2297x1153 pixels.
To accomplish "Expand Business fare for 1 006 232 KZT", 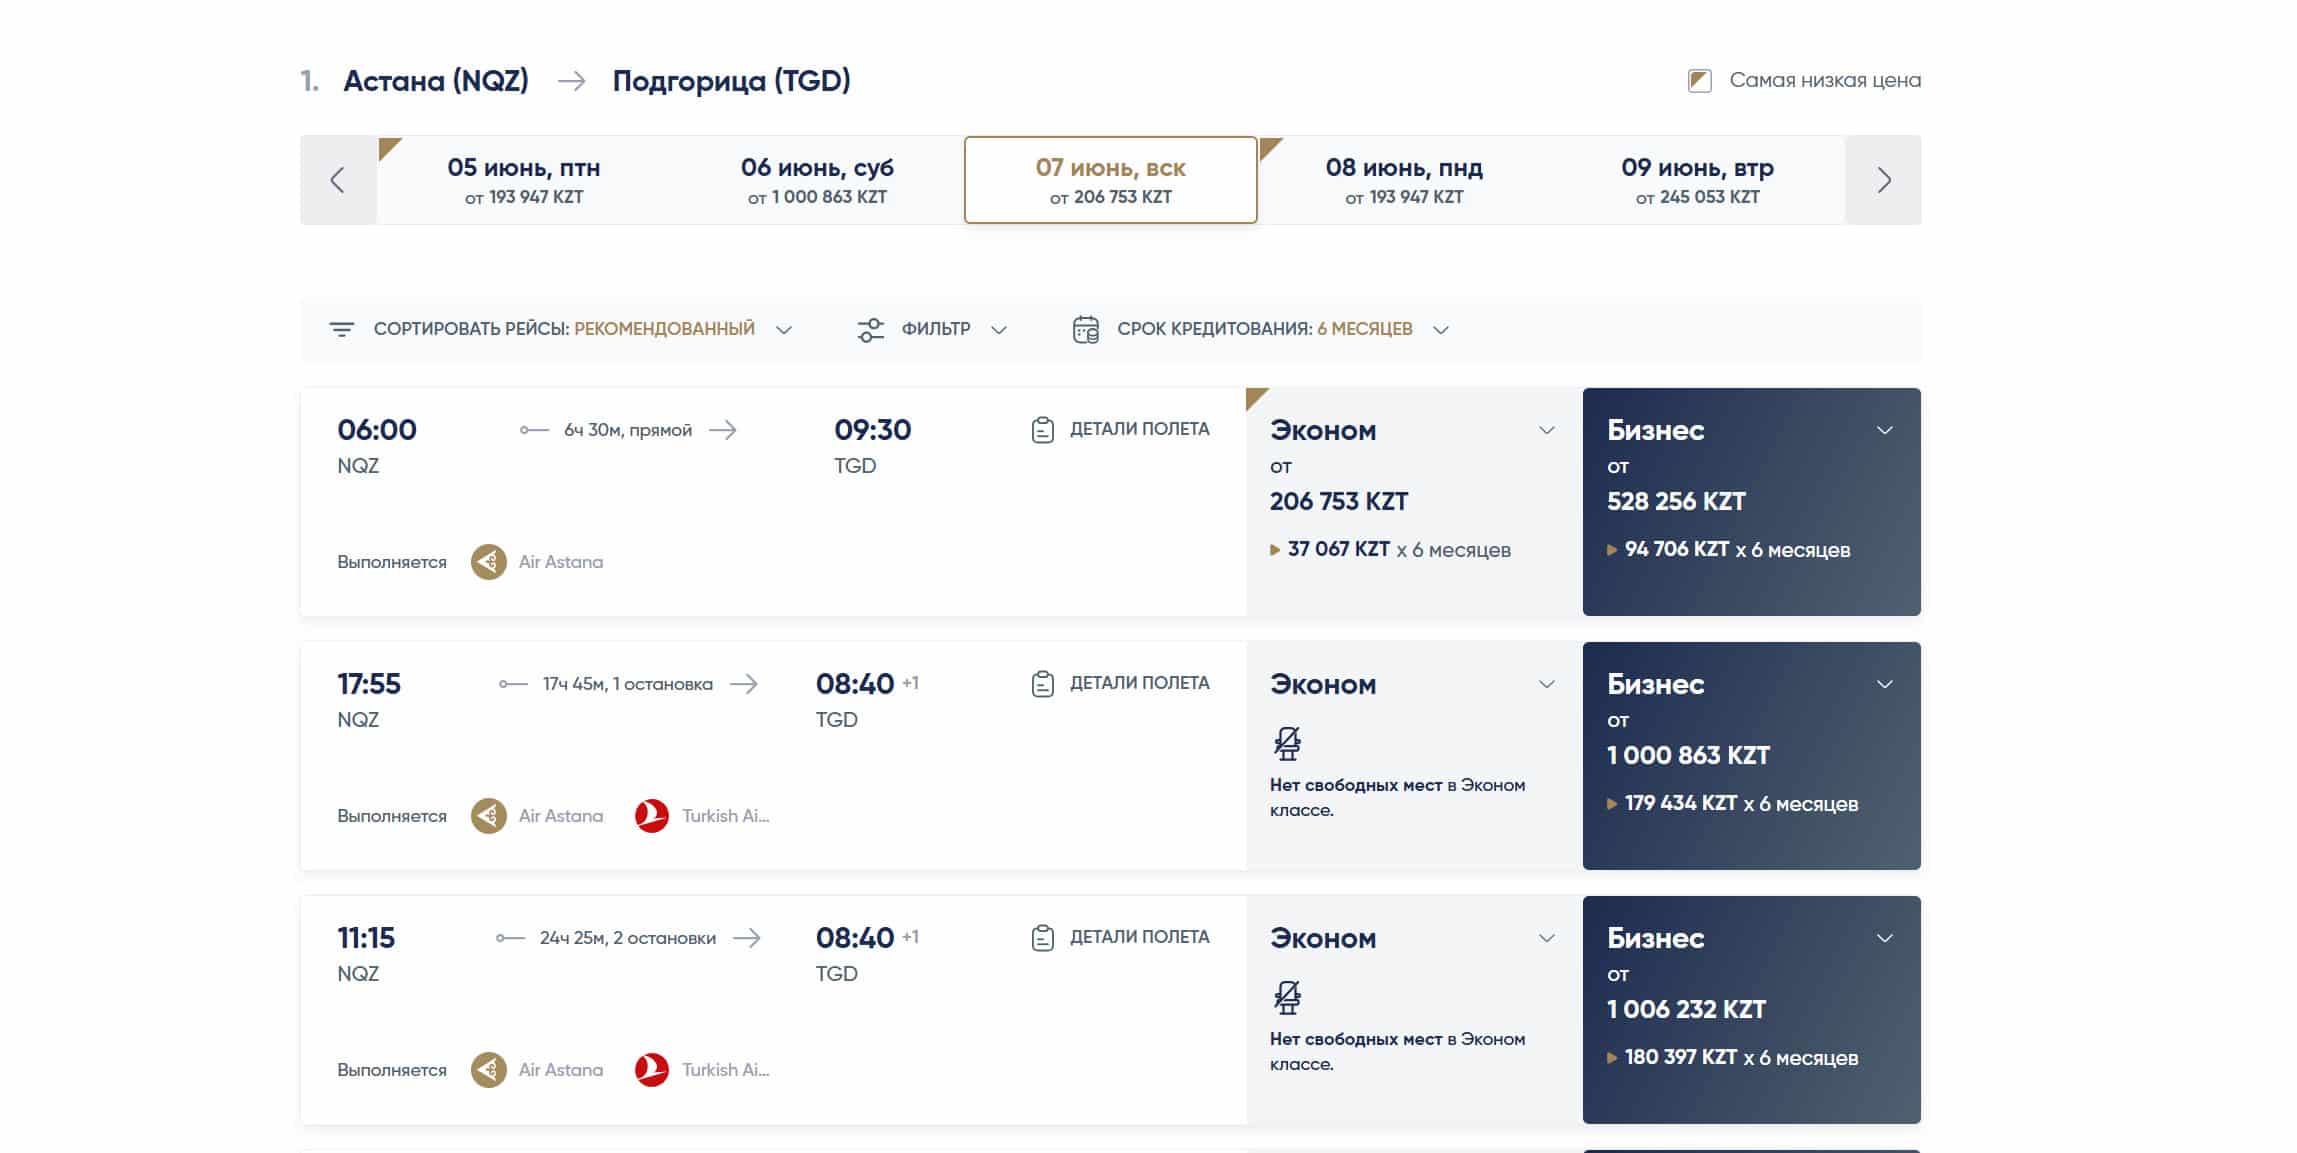I will pyautogui.click(x=1884, y=938).
